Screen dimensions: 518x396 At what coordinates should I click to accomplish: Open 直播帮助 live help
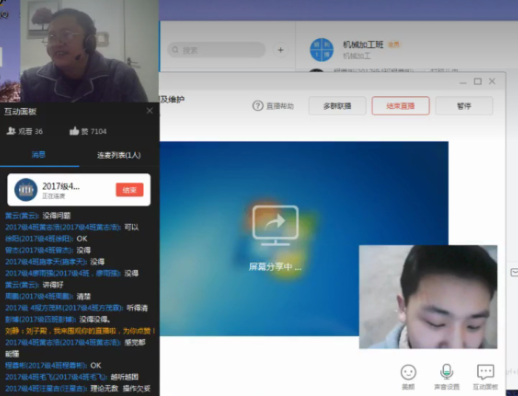(273, 106)
